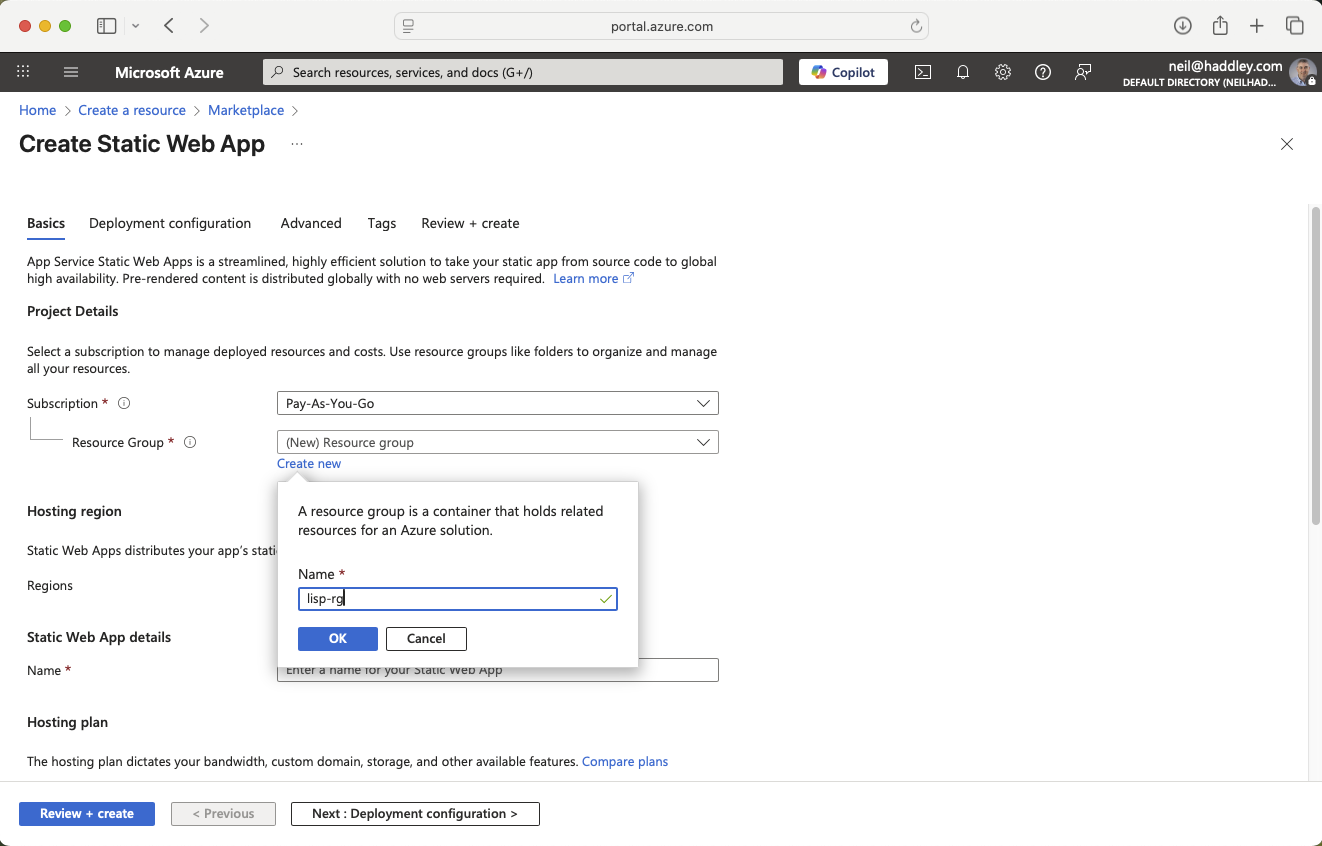Open the feedback icon in top bar

[1082, 72]
